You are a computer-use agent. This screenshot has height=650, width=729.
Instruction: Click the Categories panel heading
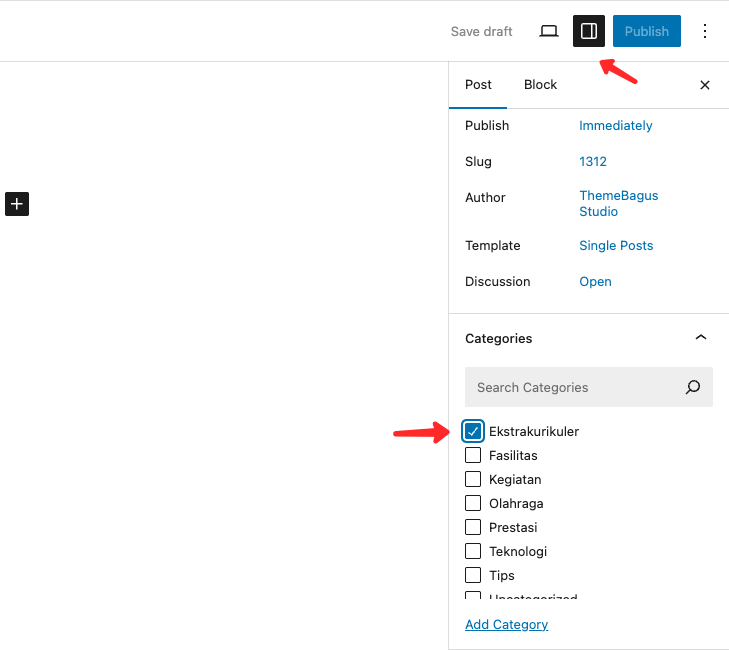click(x=498, y=338)
